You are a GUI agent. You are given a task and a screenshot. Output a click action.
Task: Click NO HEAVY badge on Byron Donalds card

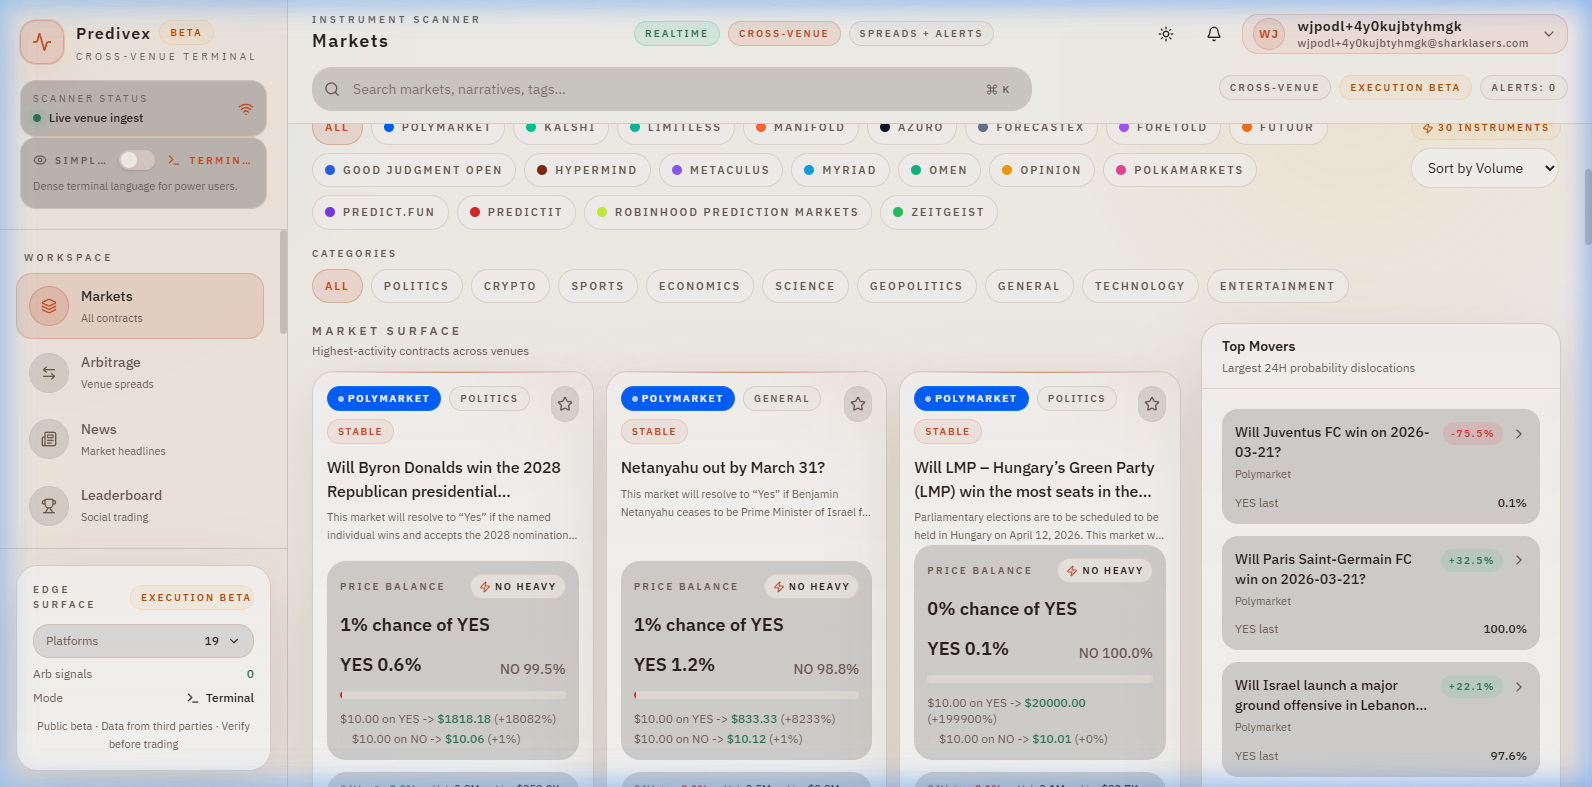(518, 587)
